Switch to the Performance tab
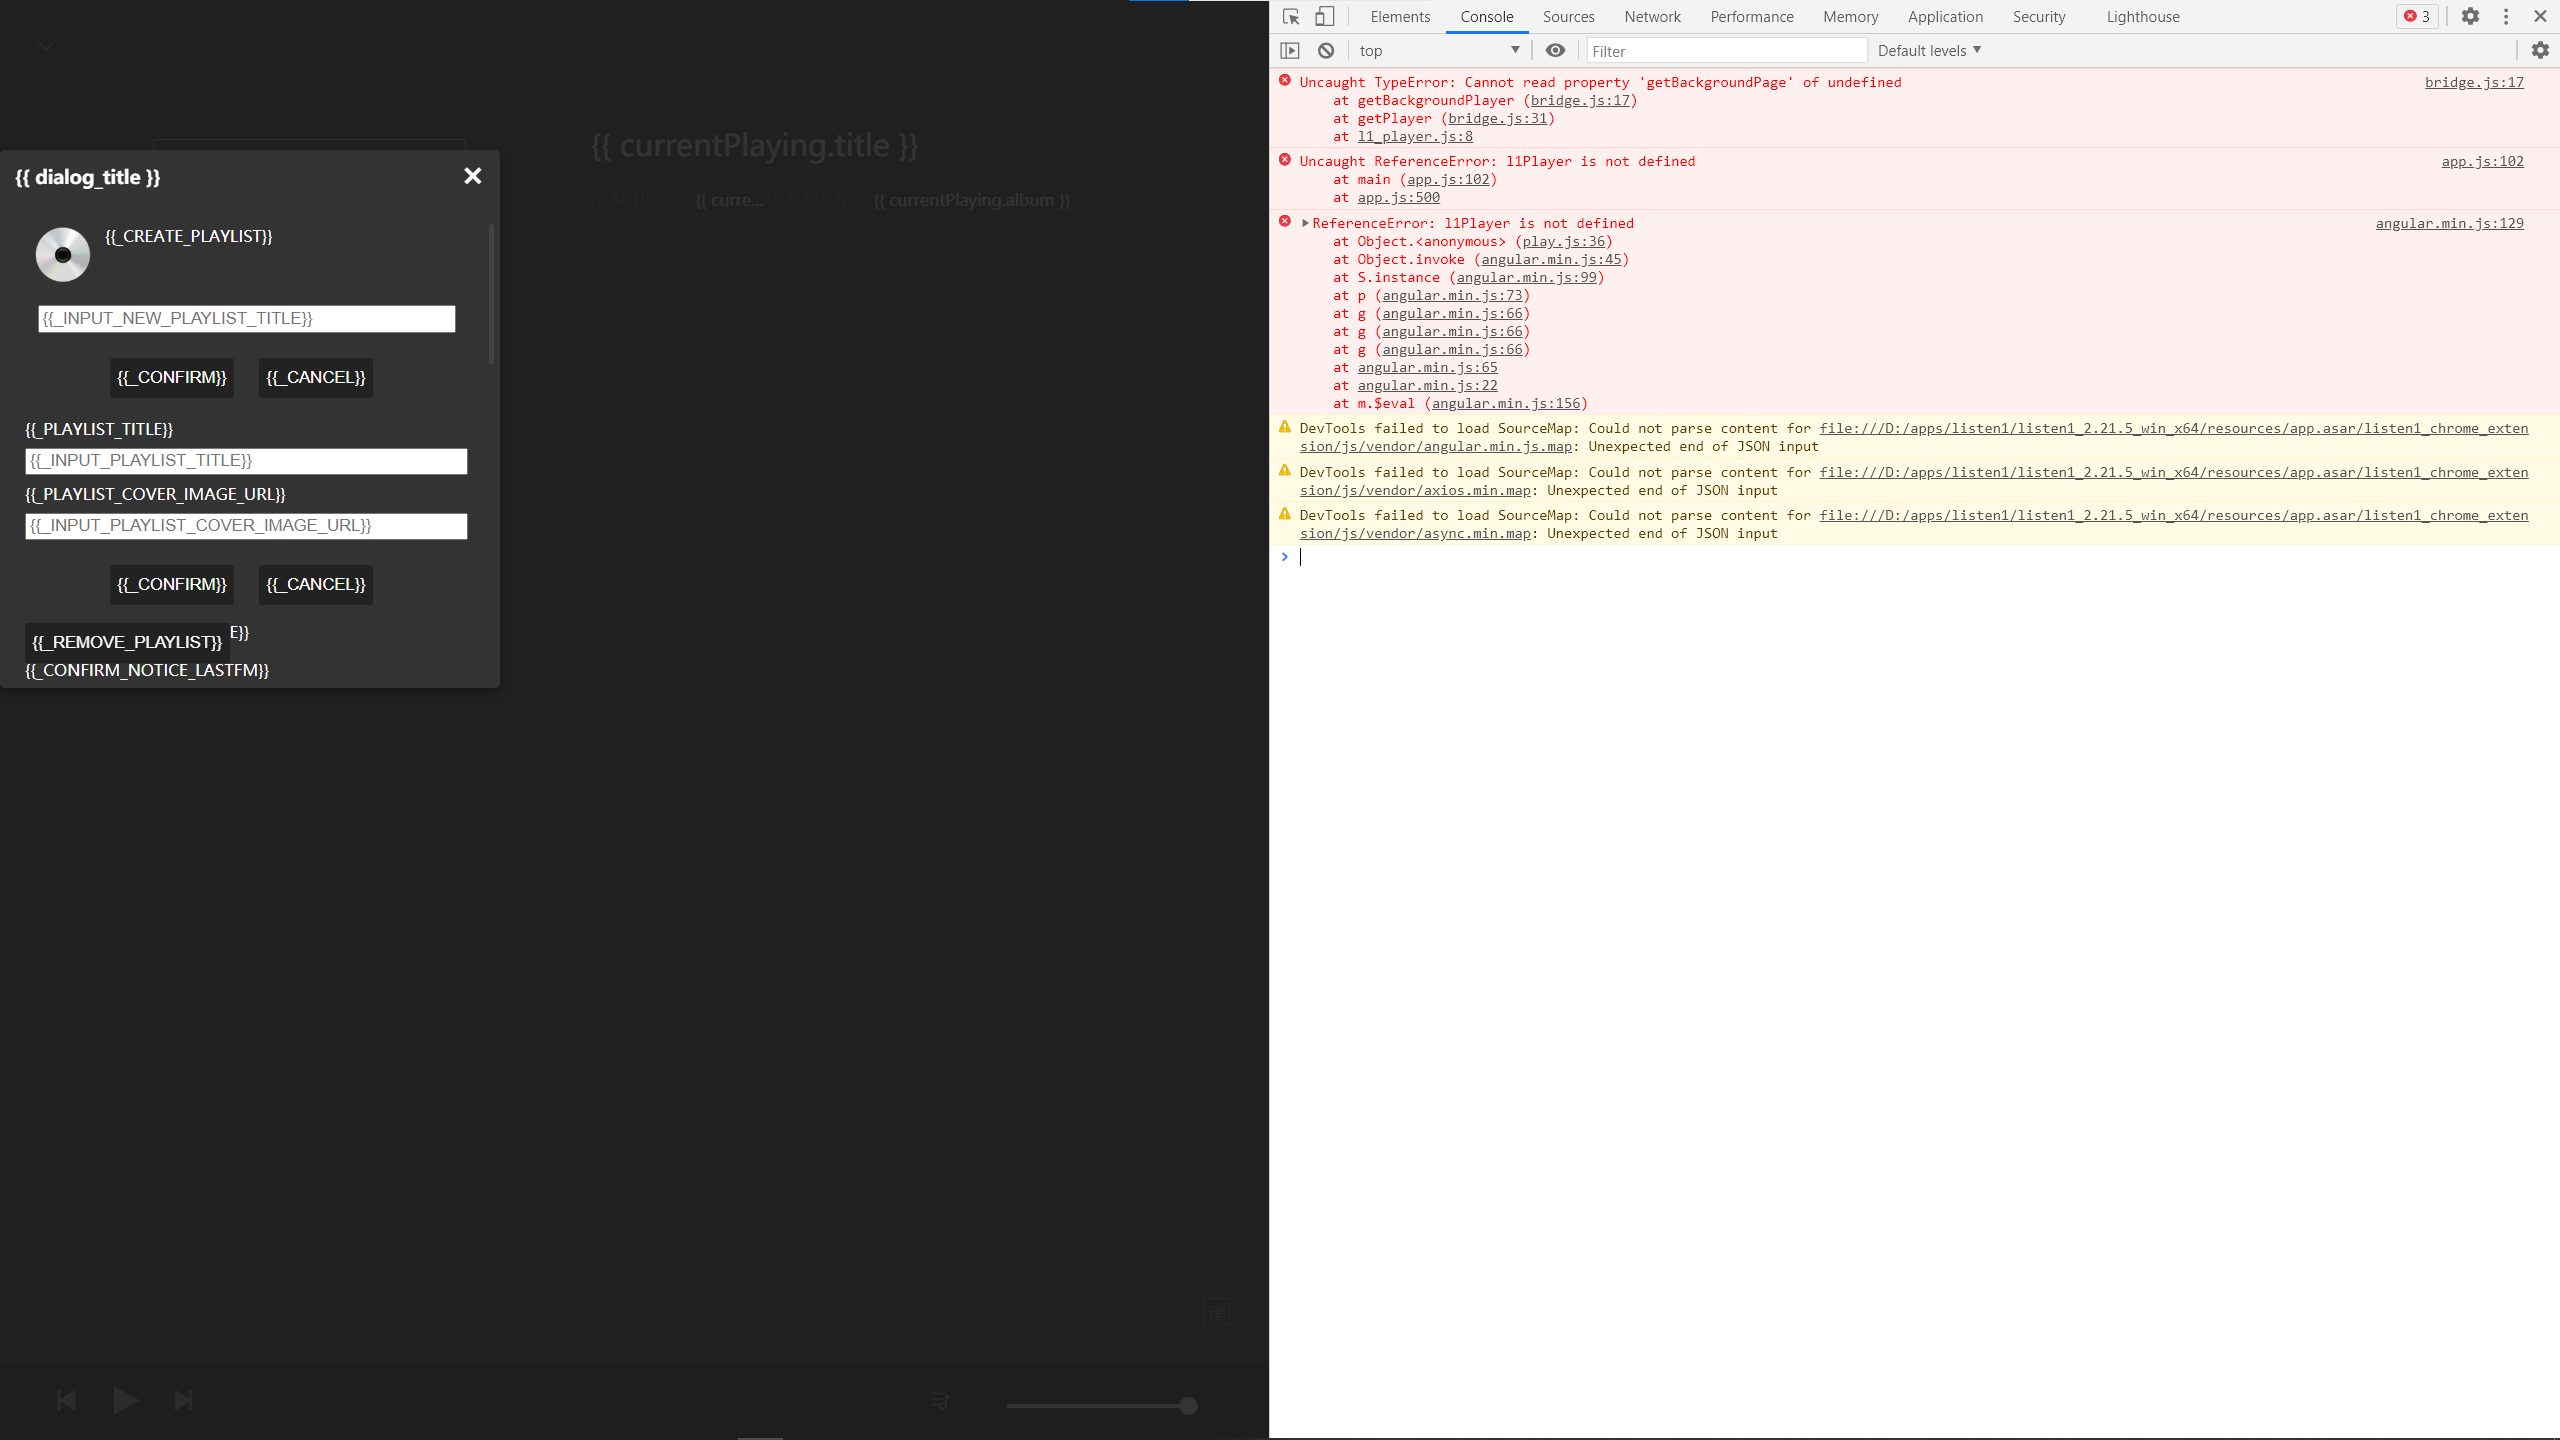This screenshot has width=2560, height=1440. coord(1752,17)
